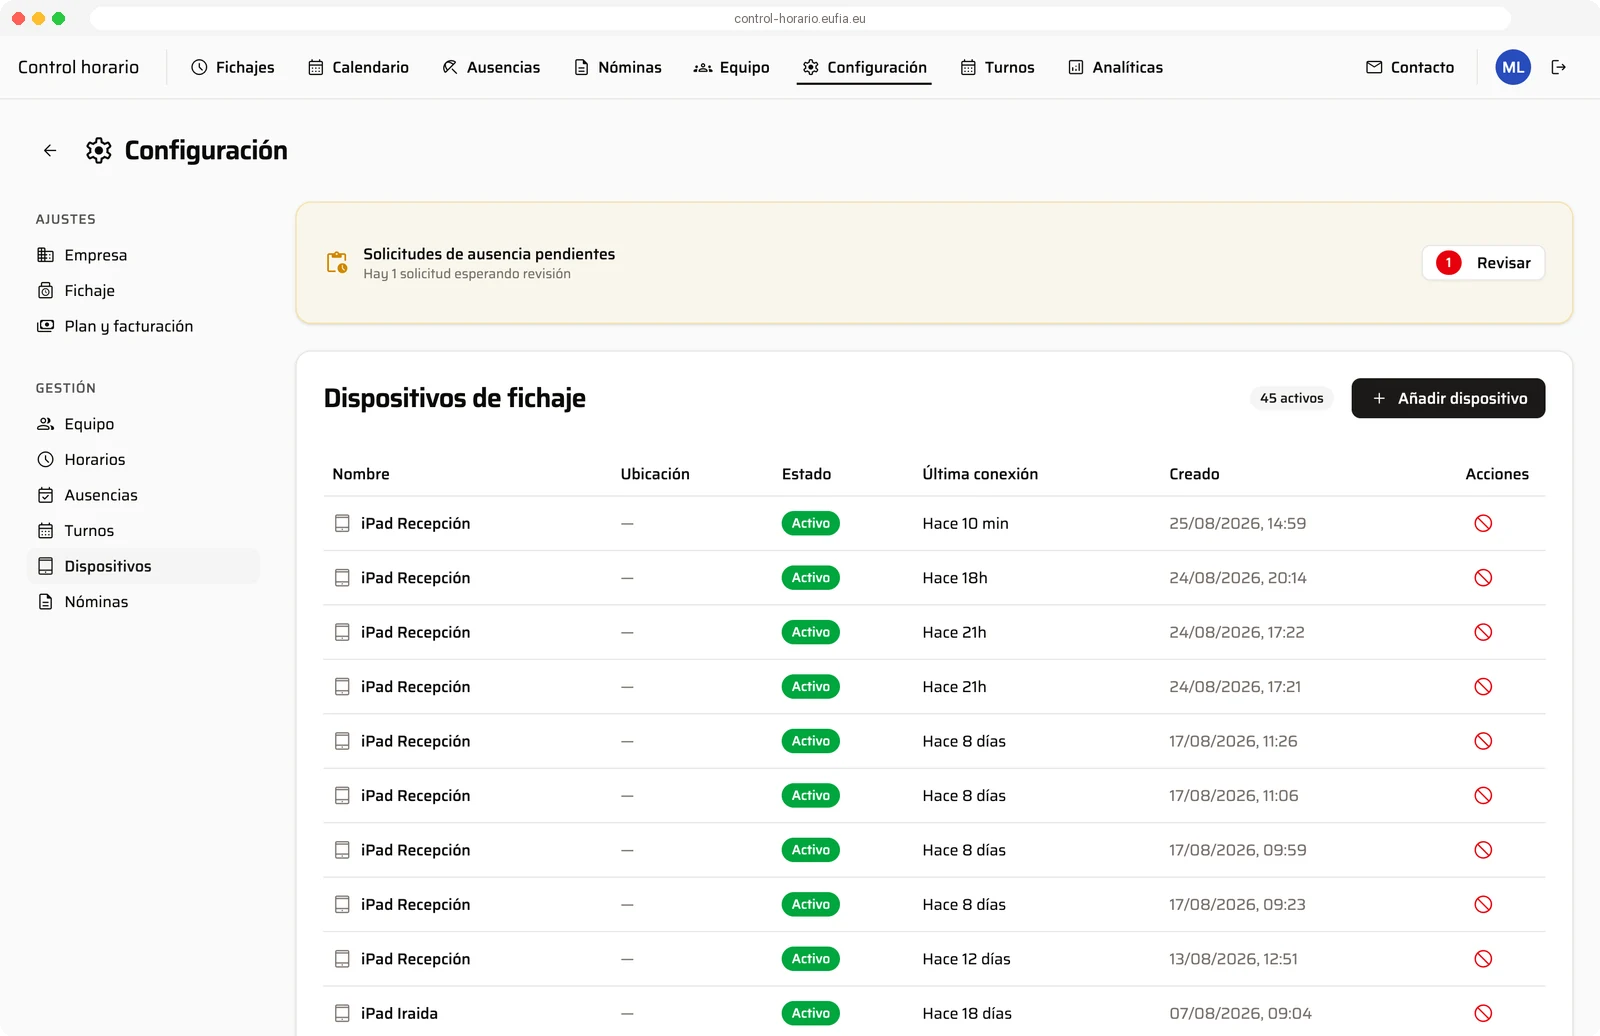Screen dimensions: 1600x1036
Task: Click the 45 activos badge
Action: tap(1291, 398)
